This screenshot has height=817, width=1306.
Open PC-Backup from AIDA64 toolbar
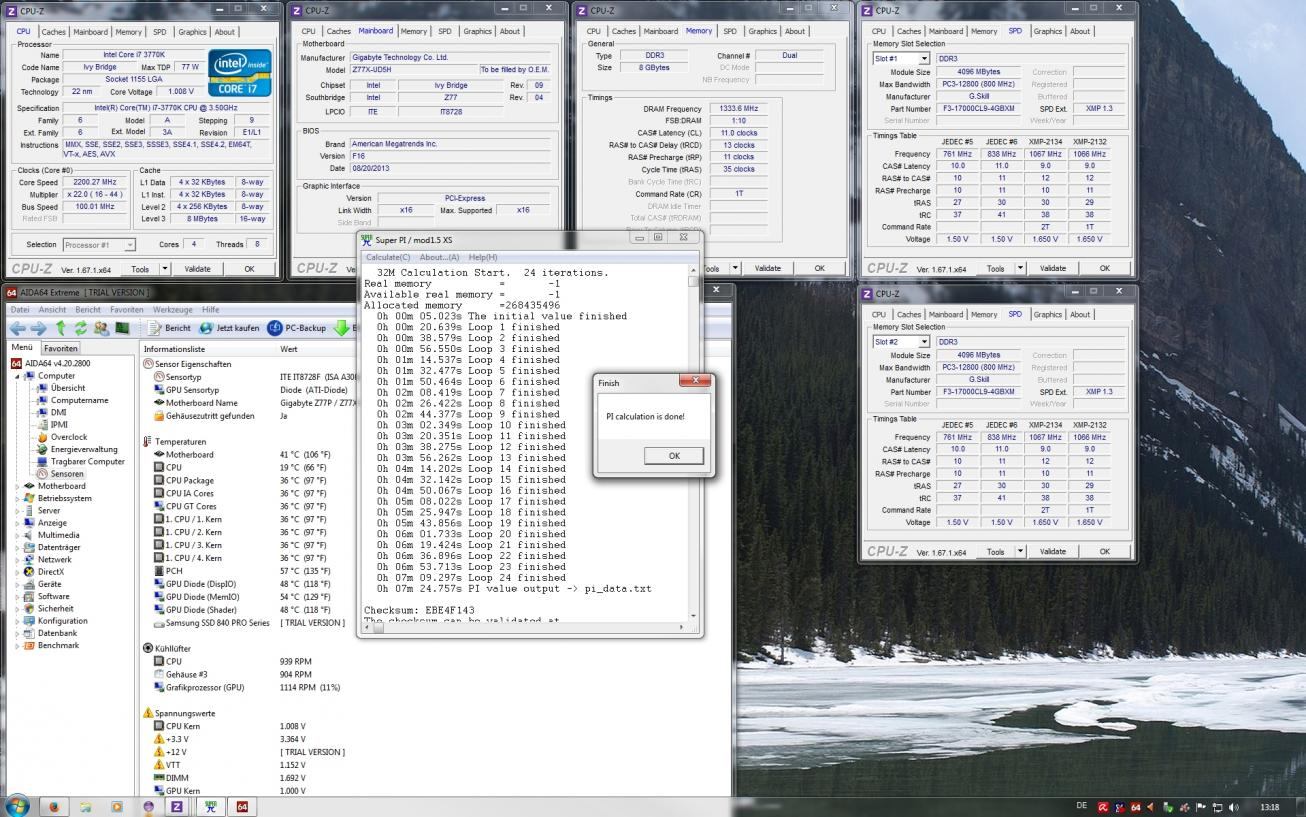point(297,328)
